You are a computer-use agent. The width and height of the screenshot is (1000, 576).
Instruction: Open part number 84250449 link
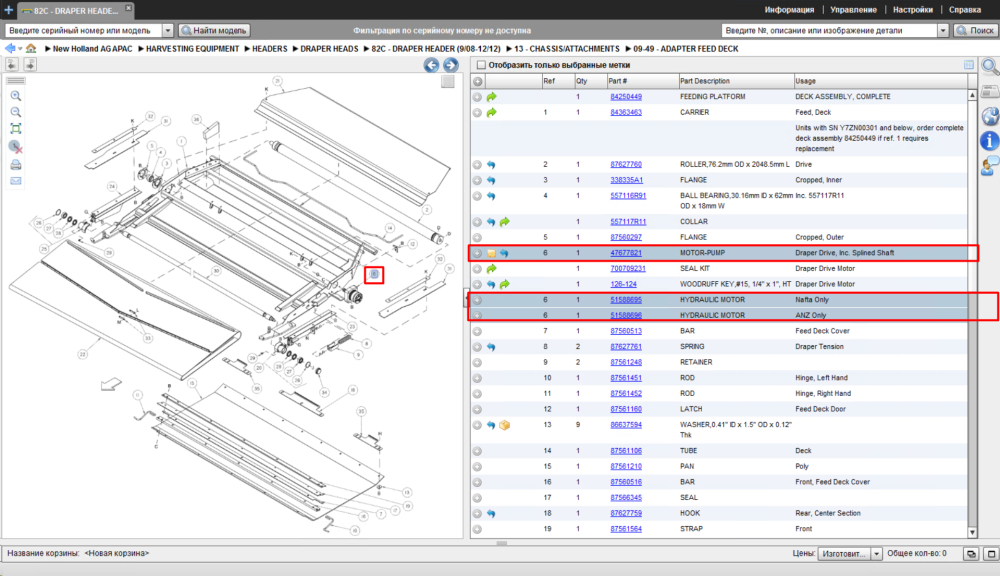pos(626,97)
